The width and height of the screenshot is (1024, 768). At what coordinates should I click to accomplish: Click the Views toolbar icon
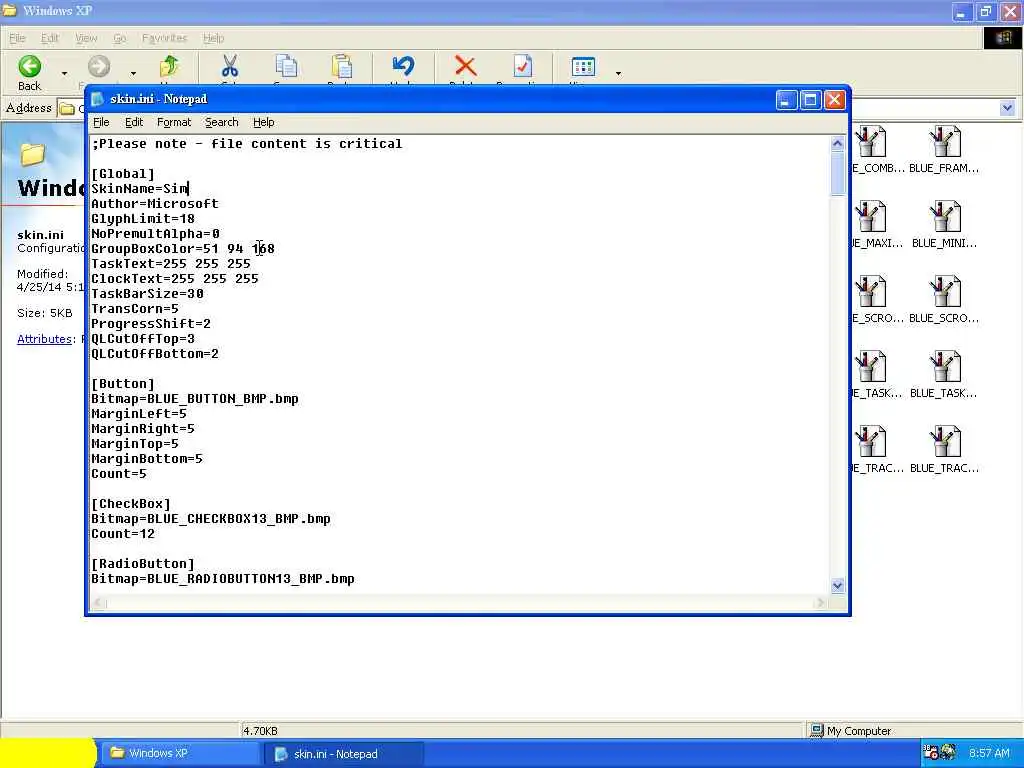[x=583, y=67]
